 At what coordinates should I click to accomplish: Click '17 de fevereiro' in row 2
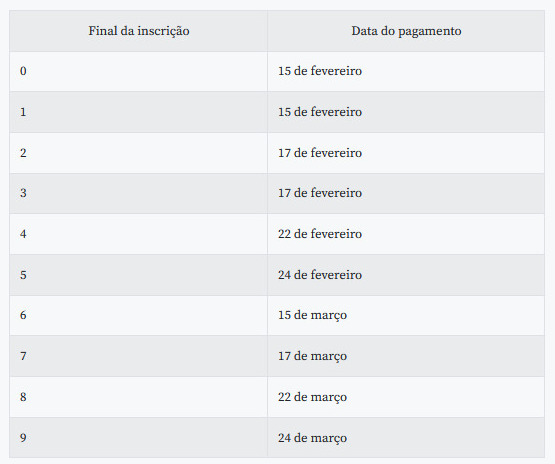pyautogui.click(x=320, y=153)
